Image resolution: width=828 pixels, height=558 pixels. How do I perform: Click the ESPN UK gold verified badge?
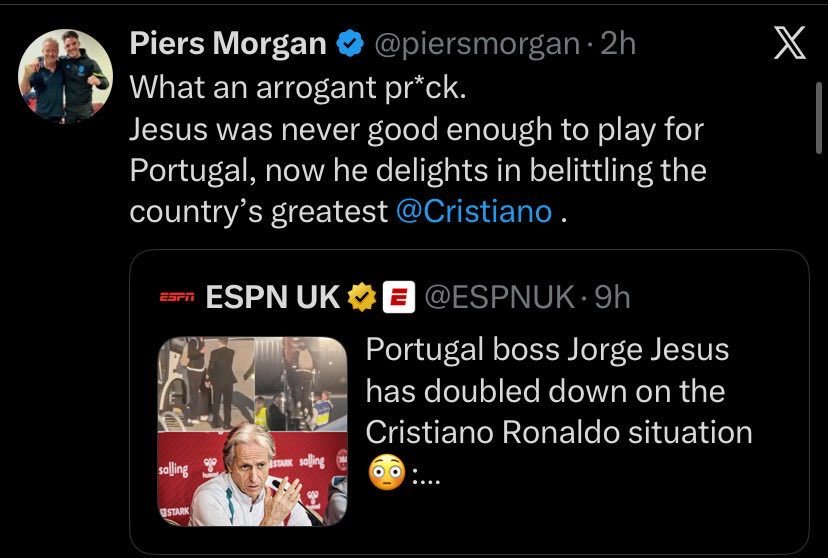362,297
